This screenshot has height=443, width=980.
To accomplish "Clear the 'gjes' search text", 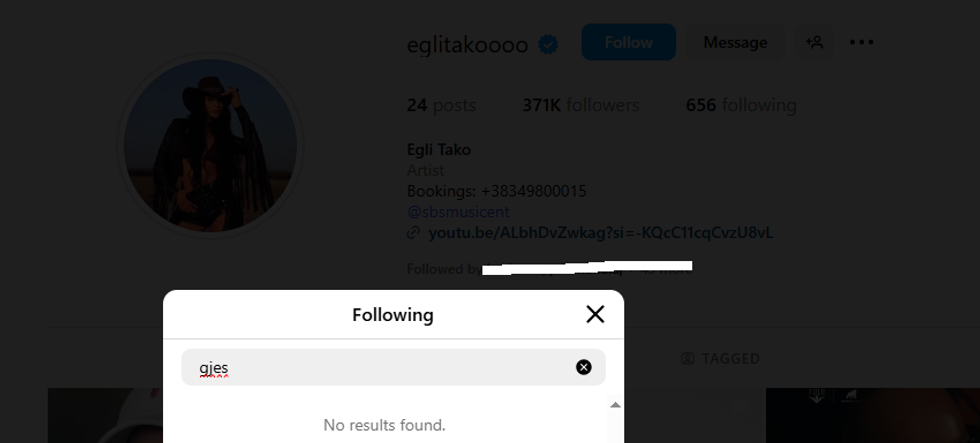I will (x=584, y=367).
